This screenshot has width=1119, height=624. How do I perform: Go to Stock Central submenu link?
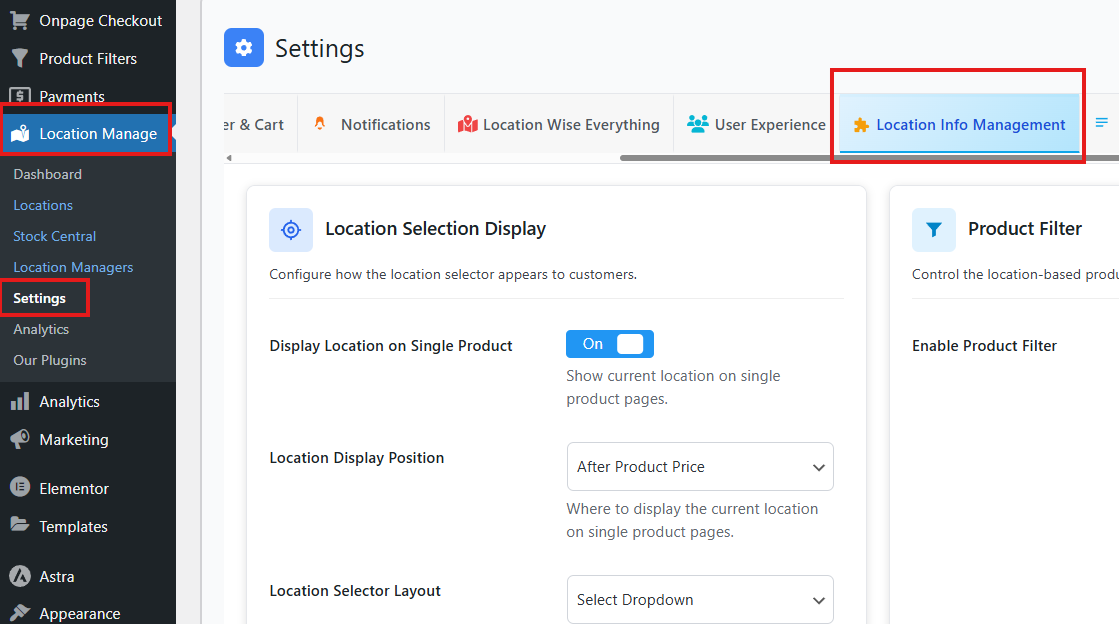coord(55,236)
